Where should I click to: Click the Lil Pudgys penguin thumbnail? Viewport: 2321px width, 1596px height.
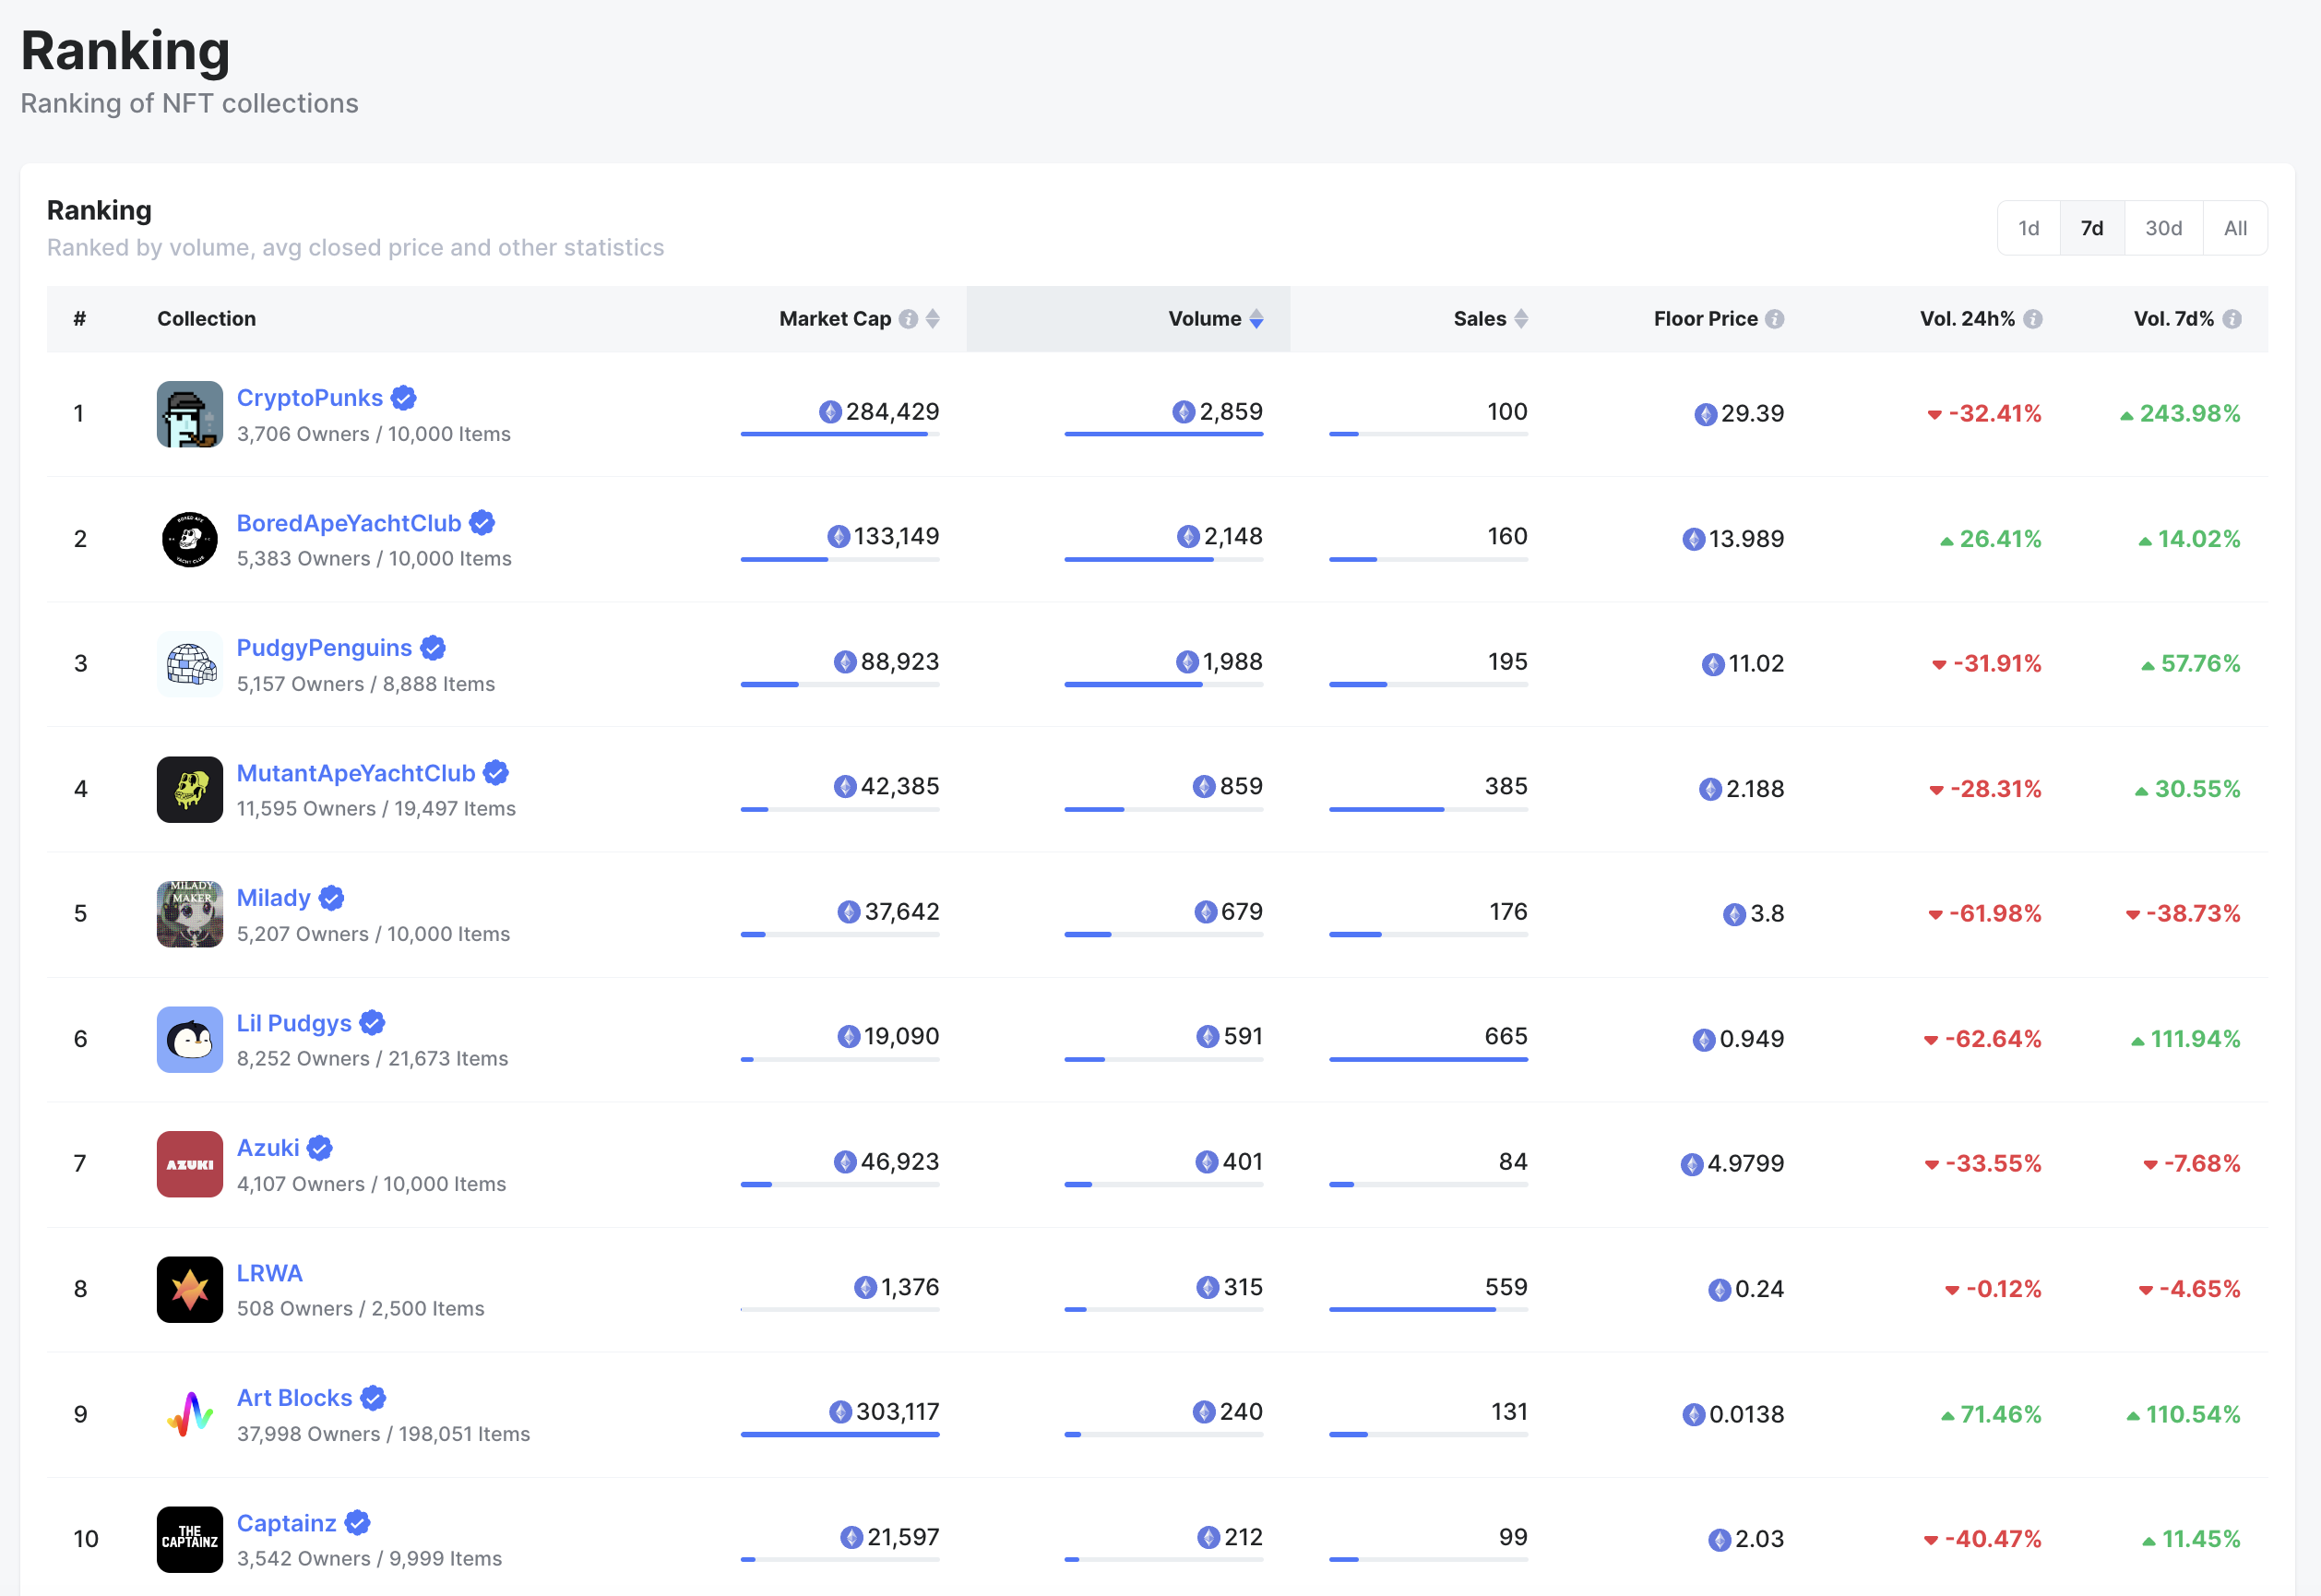click(x=190, y=1039)
